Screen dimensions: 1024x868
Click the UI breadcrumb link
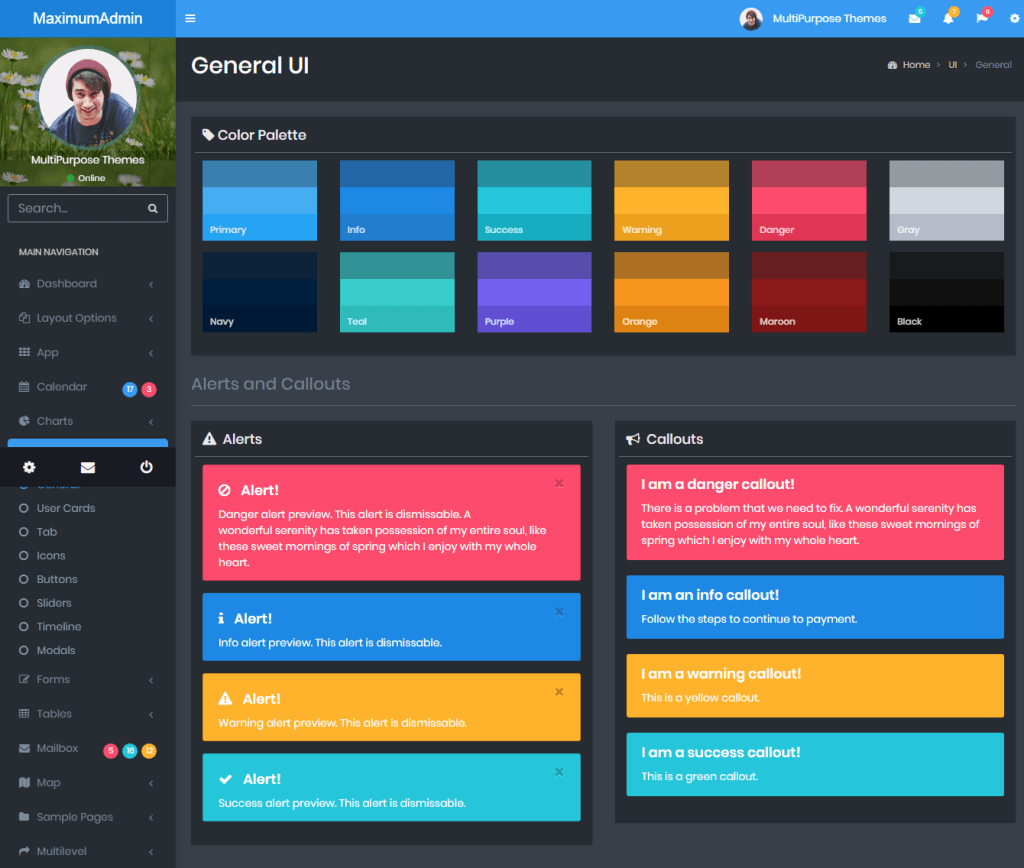pos(953,65)
